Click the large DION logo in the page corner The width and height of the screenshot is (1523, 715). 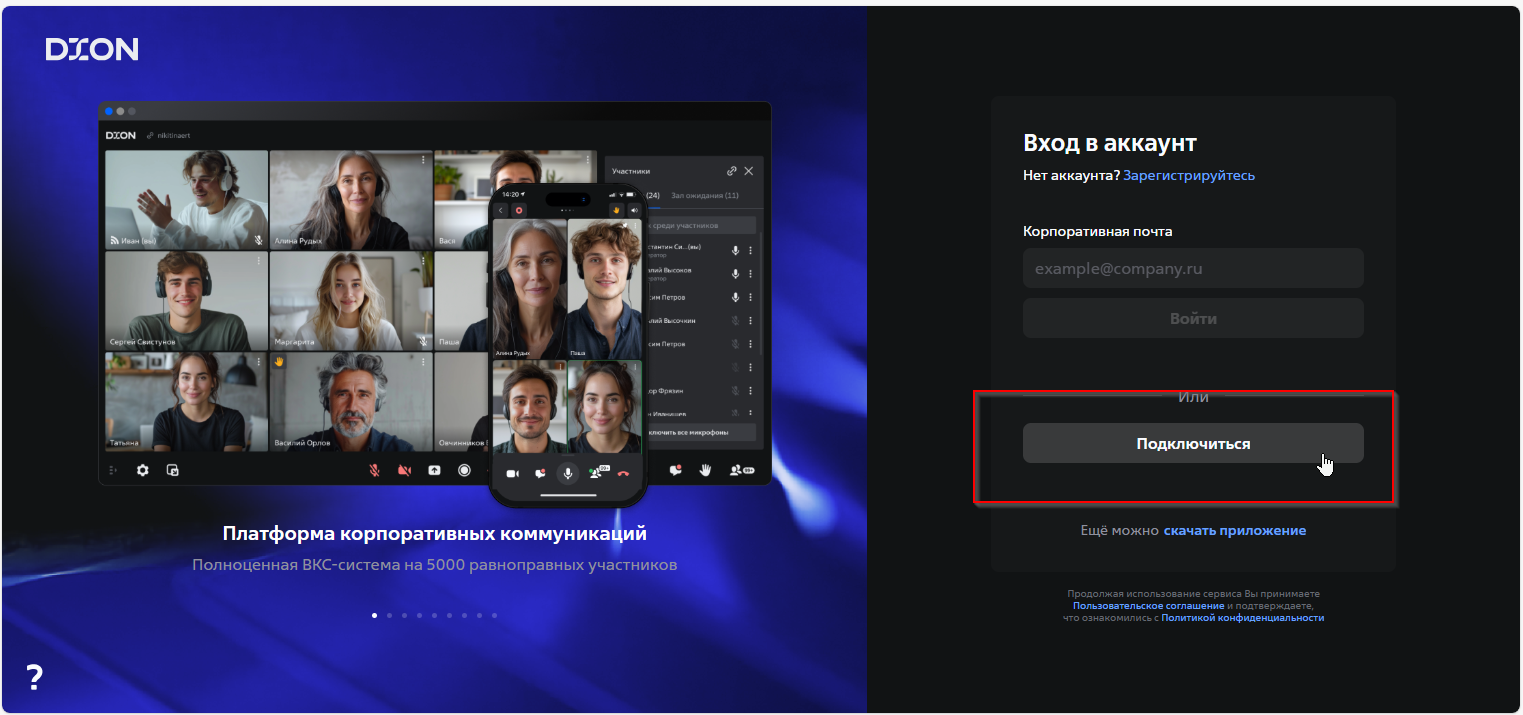tap(92, 49)
